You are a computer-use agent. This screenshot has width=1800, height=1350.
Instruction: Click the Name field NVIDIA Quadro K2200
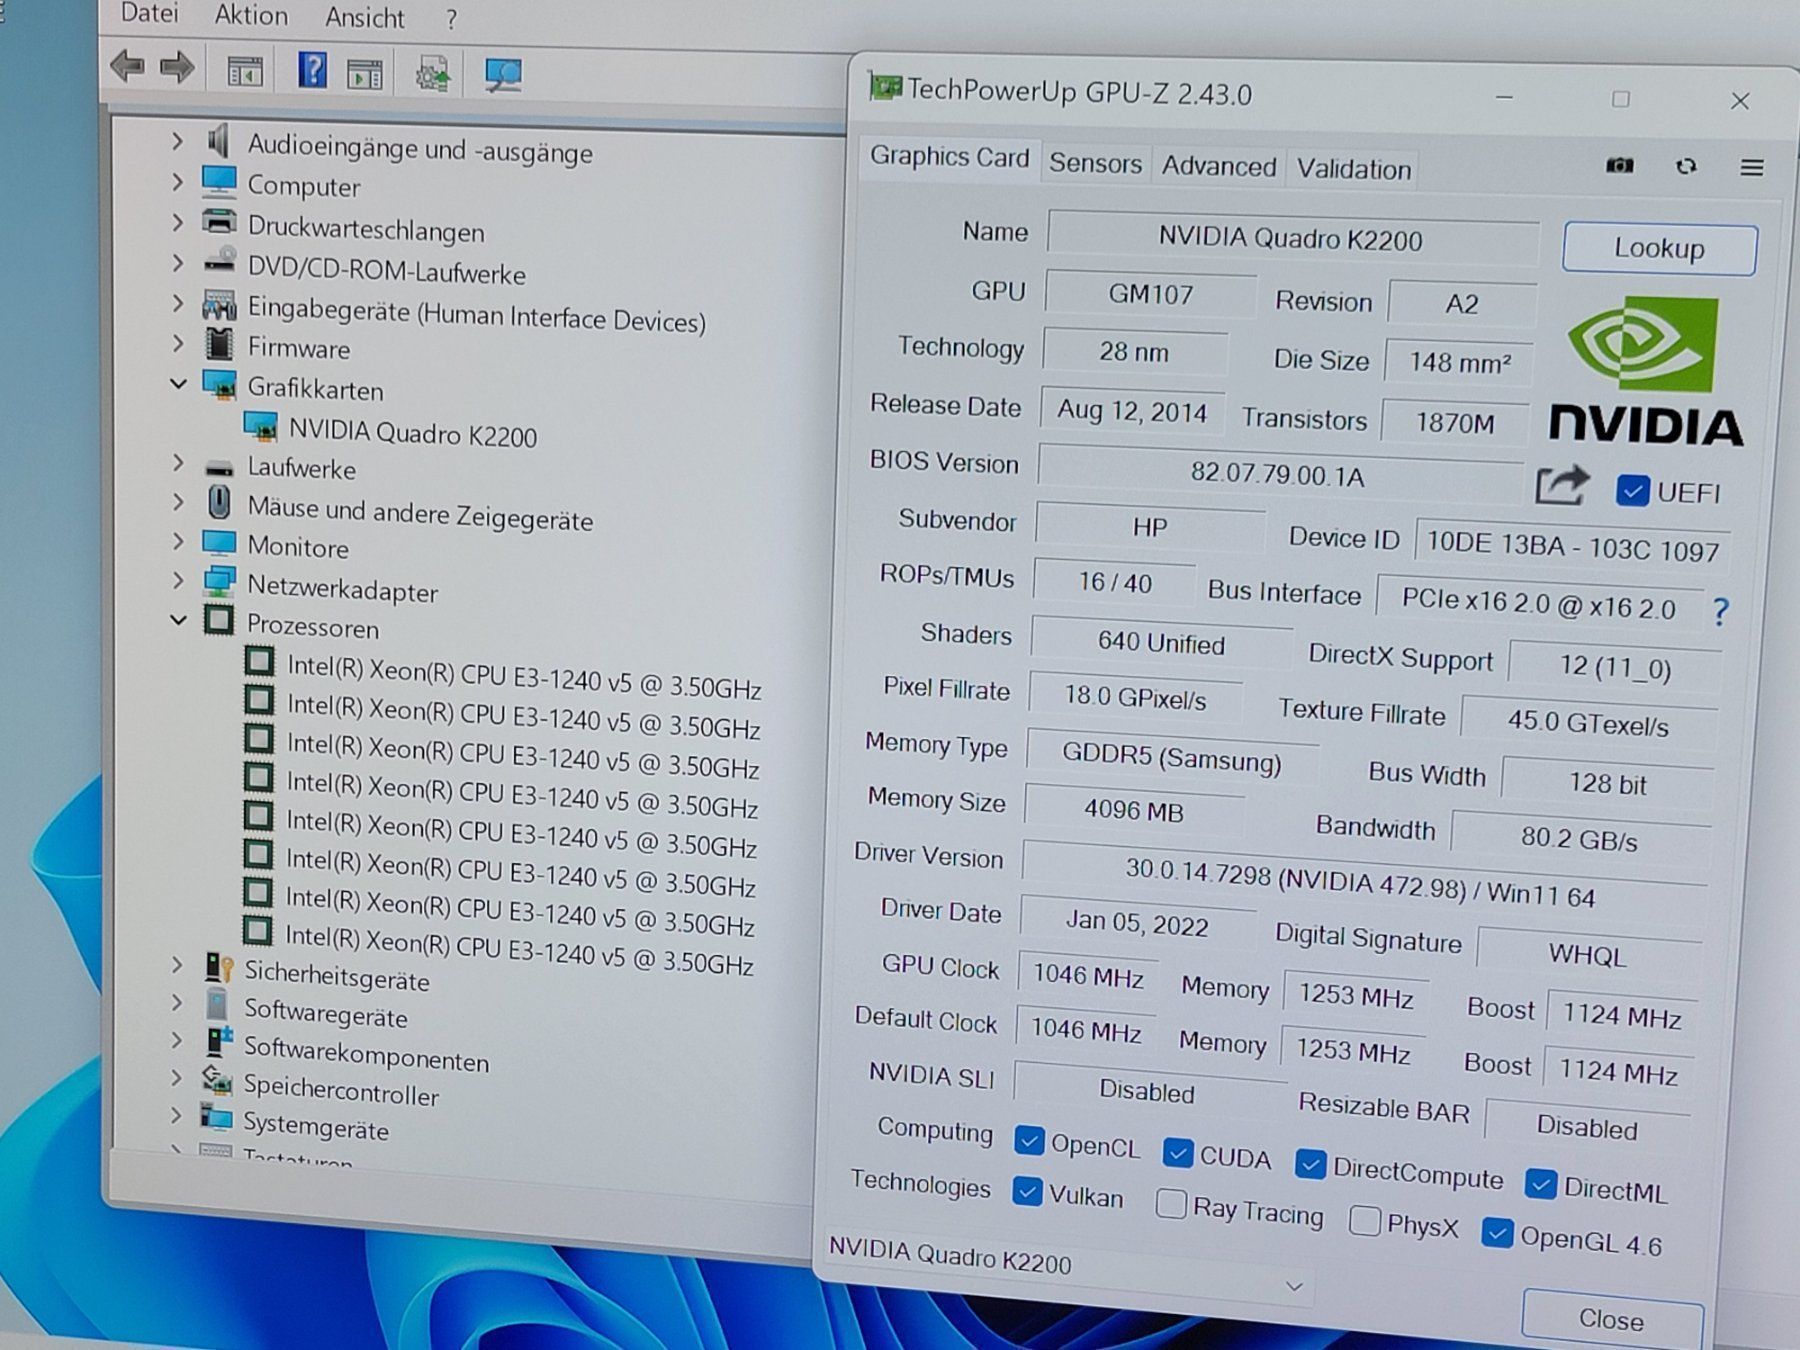[x=1291, y=239]
